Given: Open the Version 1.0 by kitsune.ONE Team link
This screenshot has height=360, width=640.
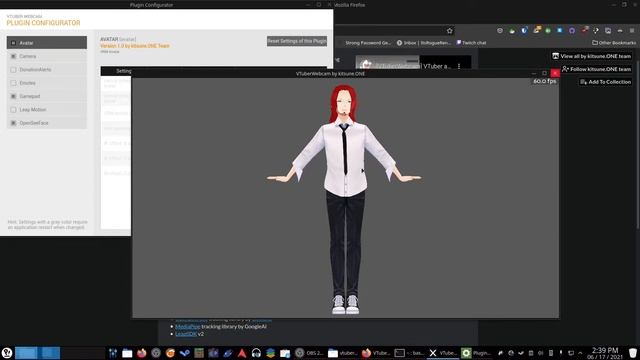Looking at the screenshot, I should [135, 46].
